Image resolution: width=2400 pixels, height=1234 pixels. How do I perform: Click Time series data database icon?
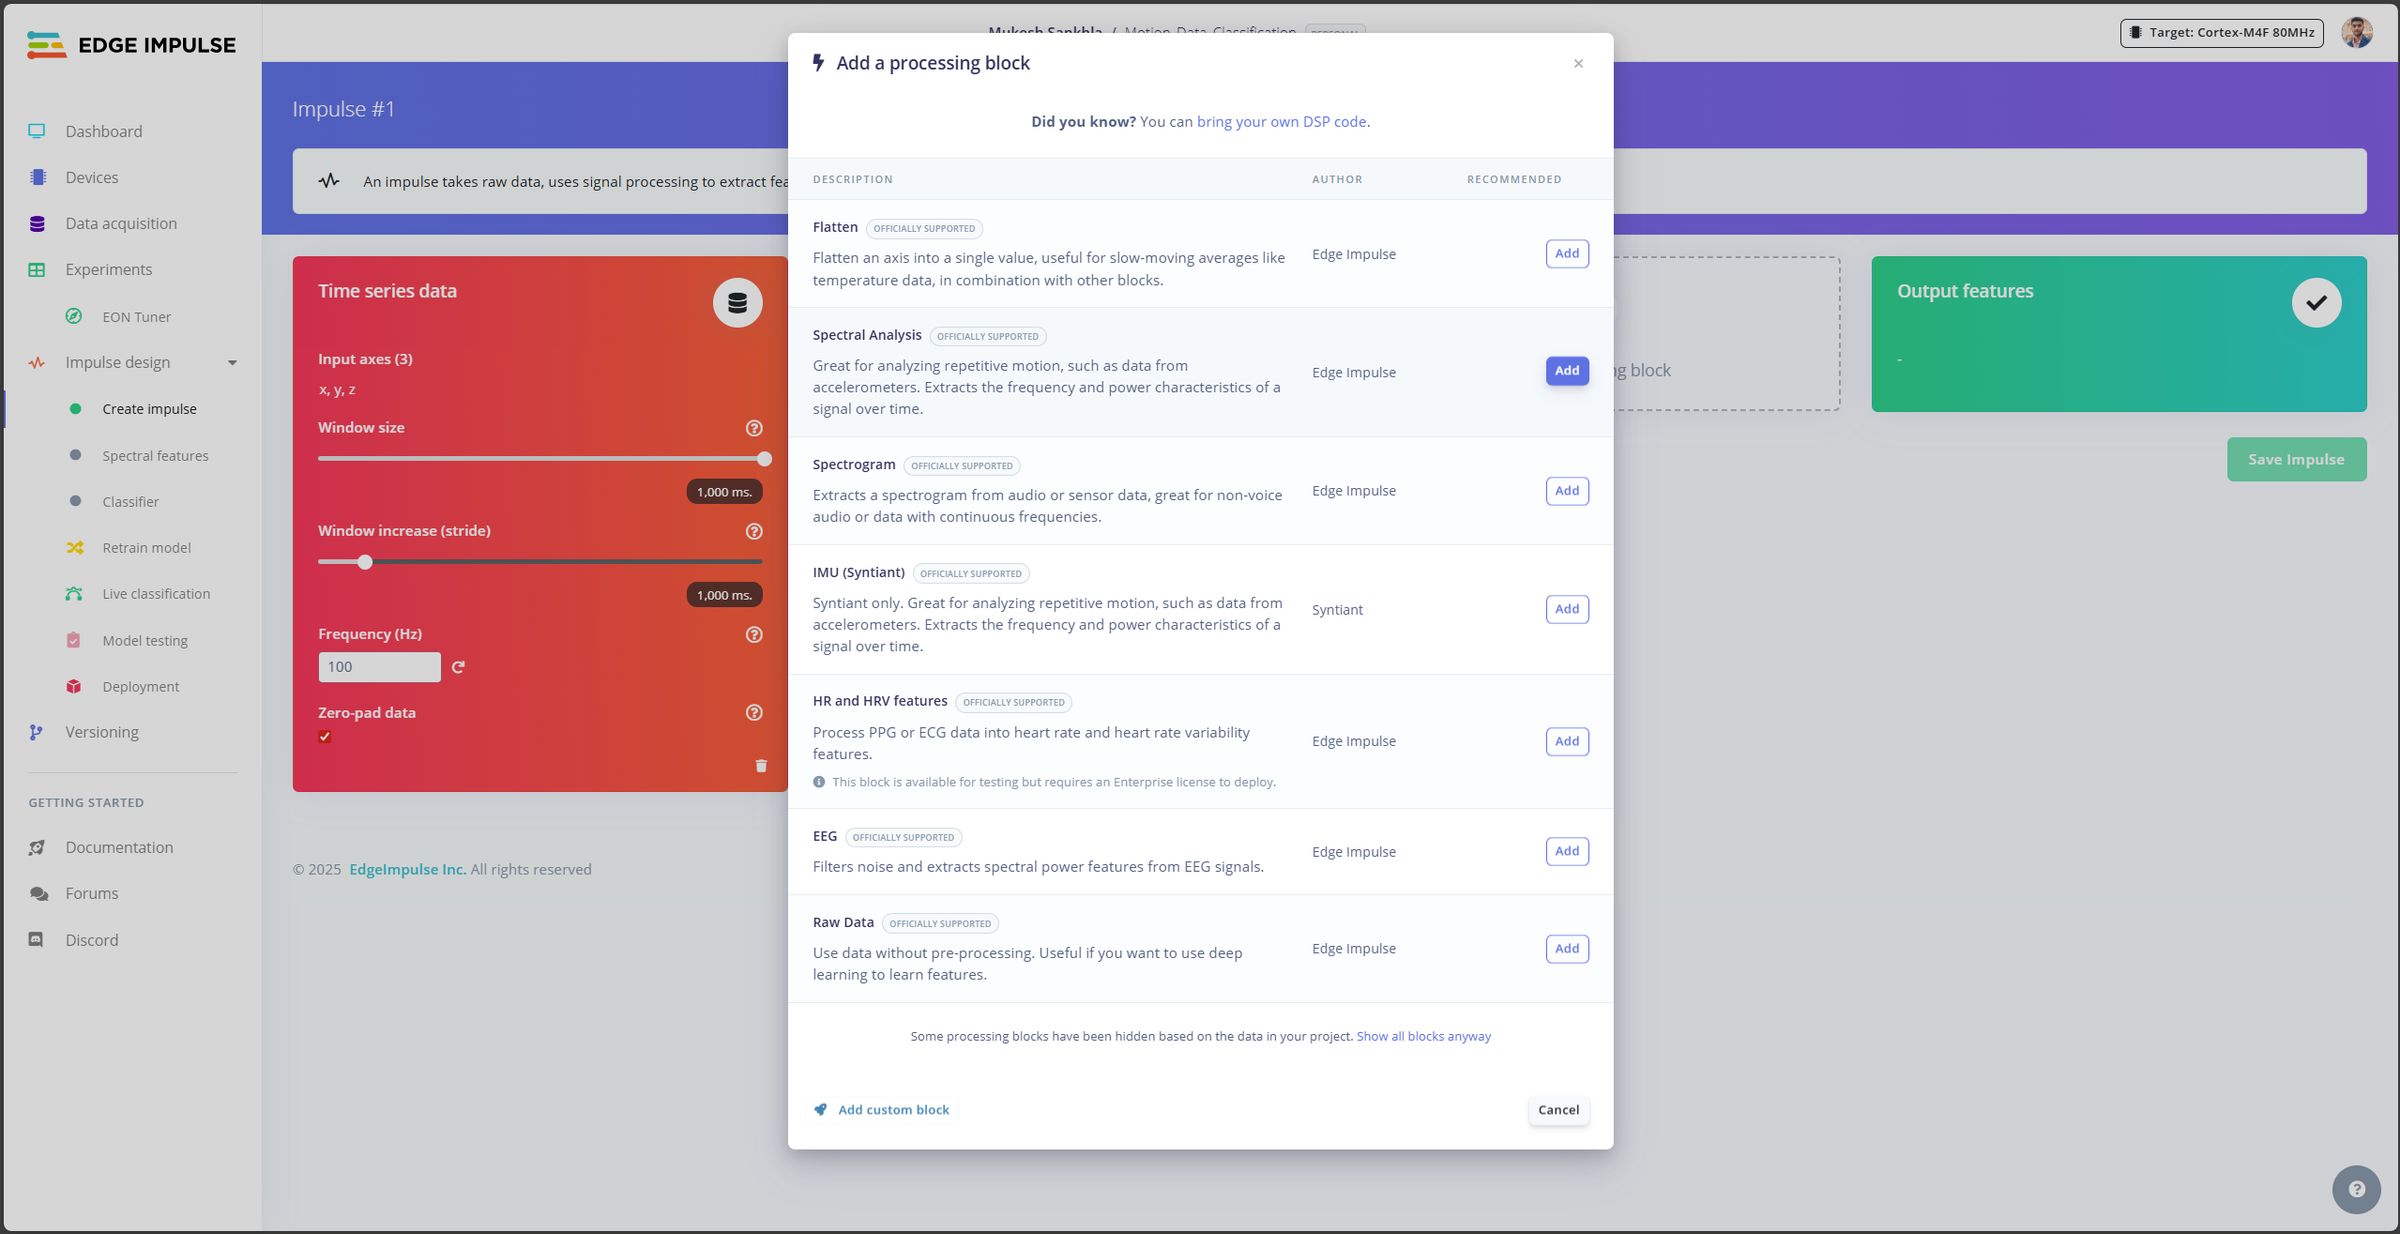coord(737,302)
